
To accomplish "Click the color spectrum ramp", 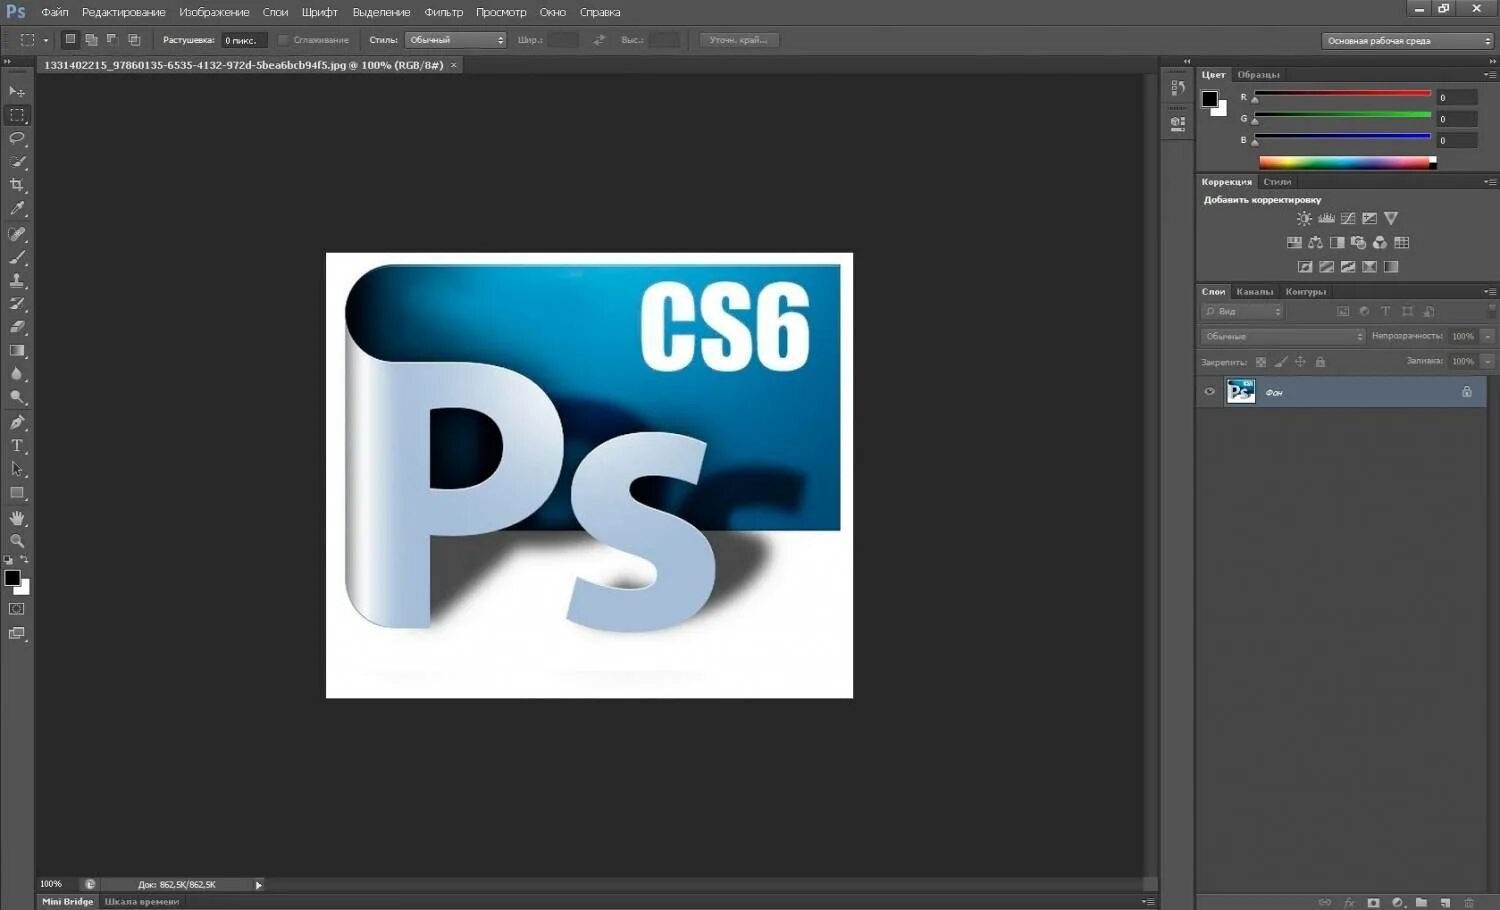I will (1347, 162).
